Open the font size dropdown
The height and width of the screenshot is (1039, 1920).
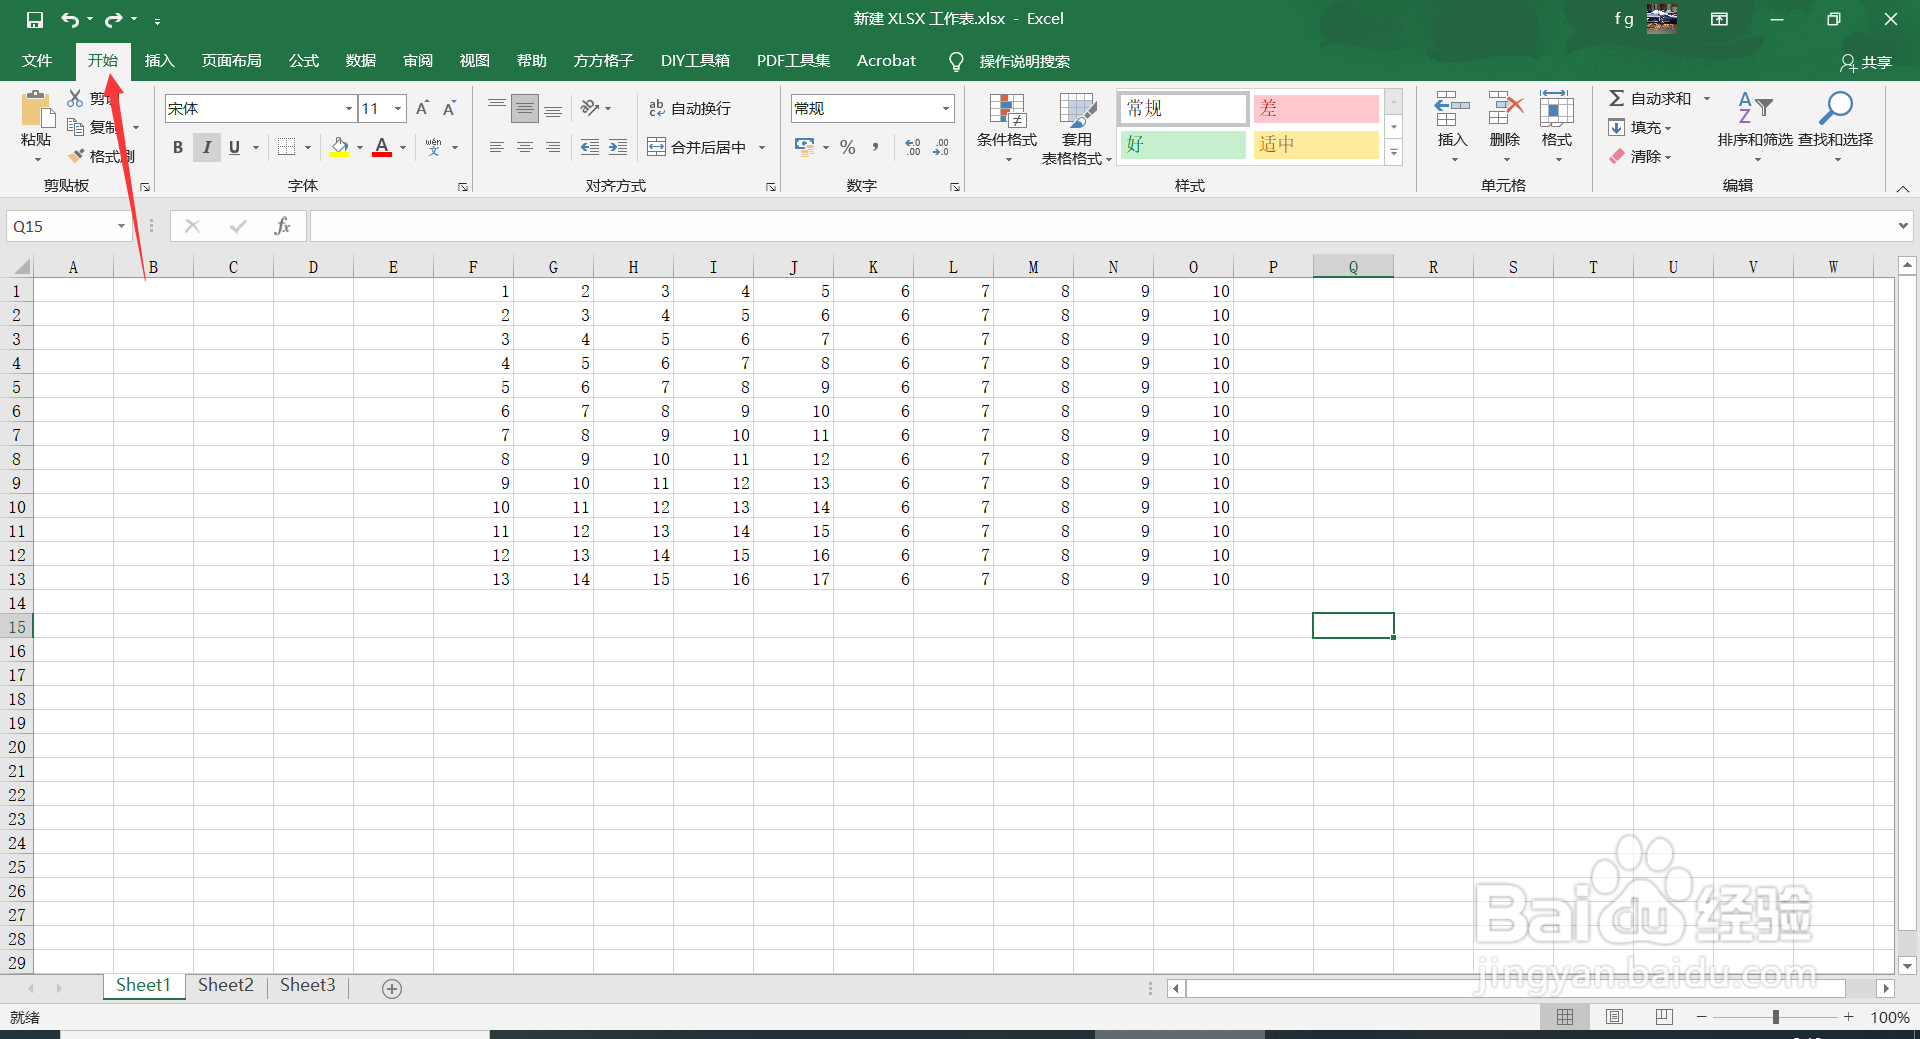tap(398, 108)
